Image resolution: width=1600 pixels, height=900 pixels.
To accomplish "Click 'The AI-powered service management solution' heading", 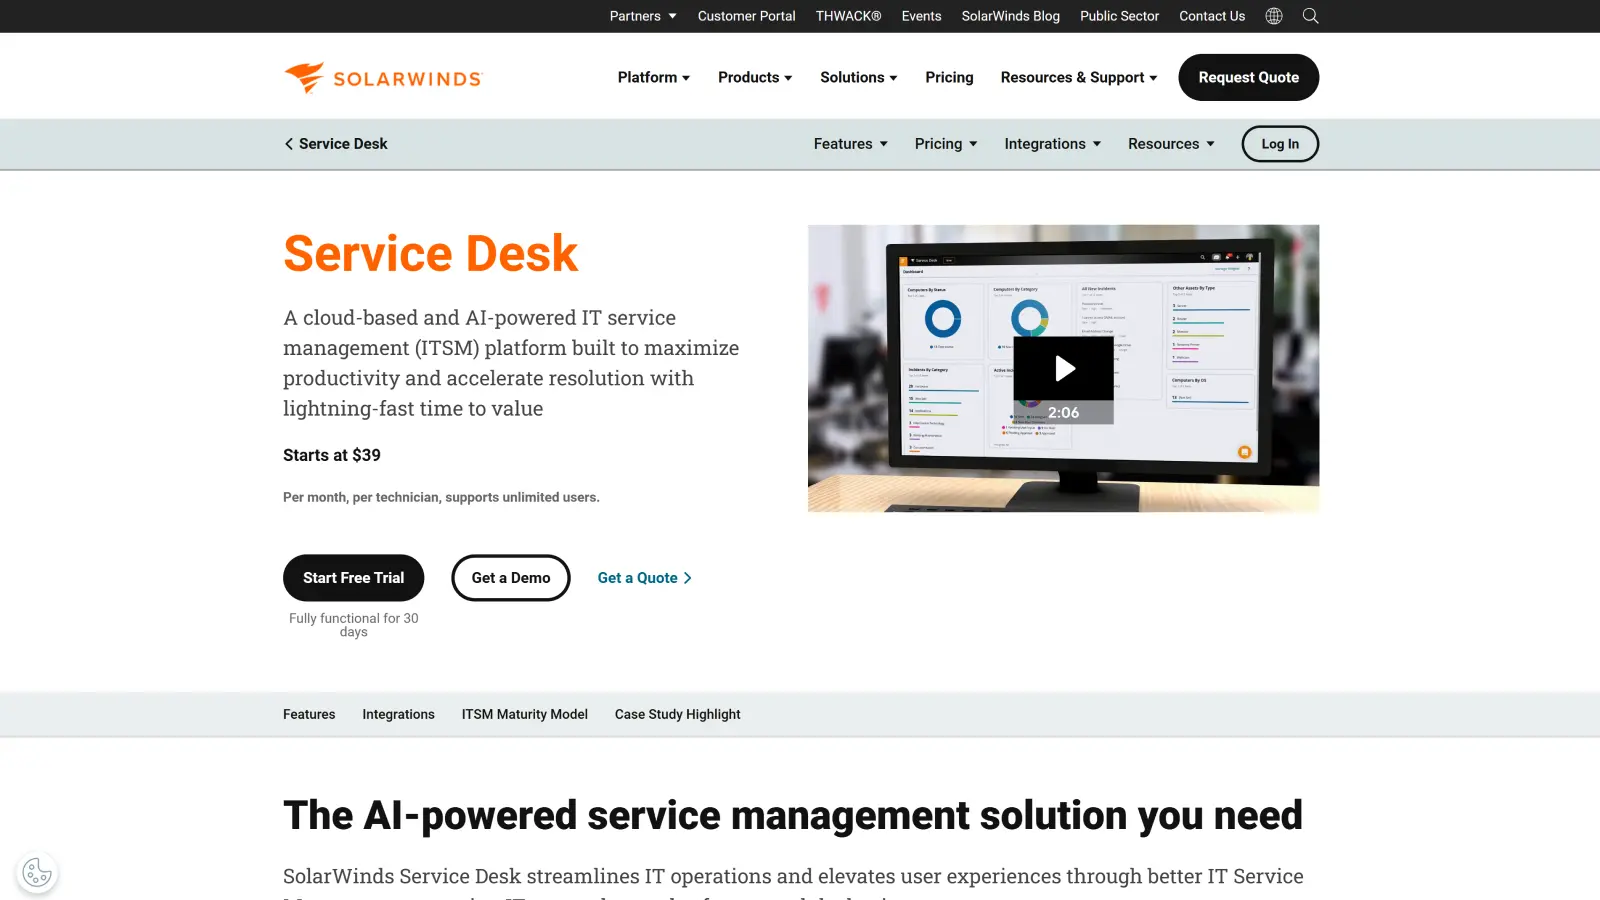I will click(793, 815).
